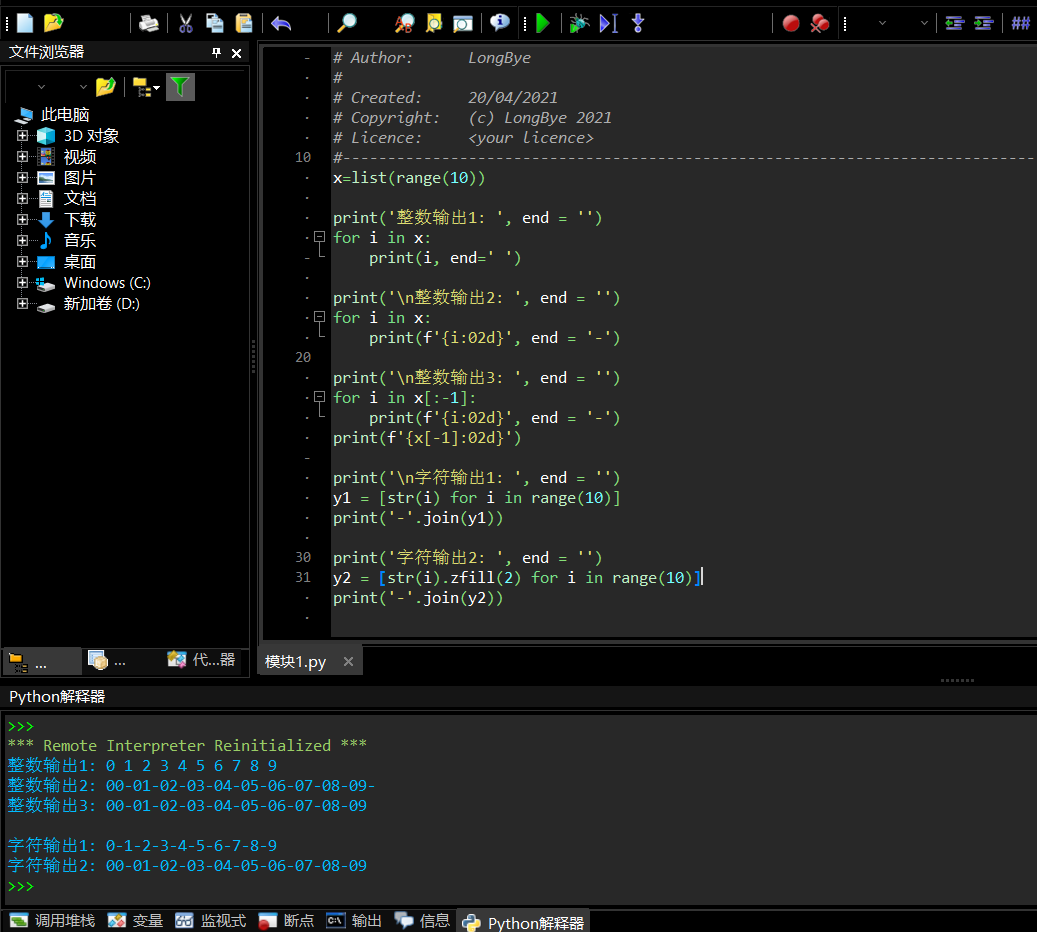1037x932 pixels.
Task: Click the Run to Cursor icon
Action: (x=608, y=23)
